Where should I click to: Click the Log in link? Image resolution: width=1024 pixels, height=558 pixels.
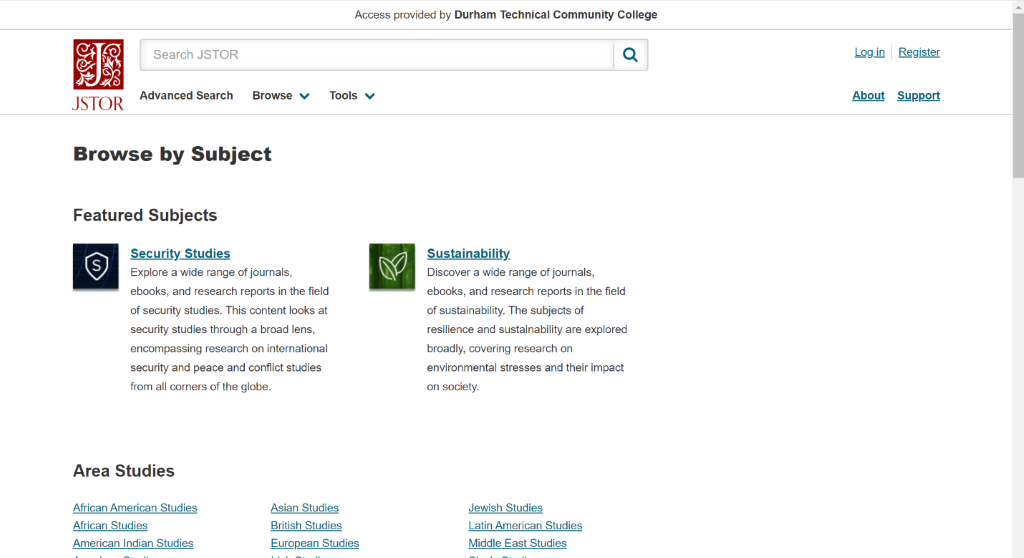869,52
